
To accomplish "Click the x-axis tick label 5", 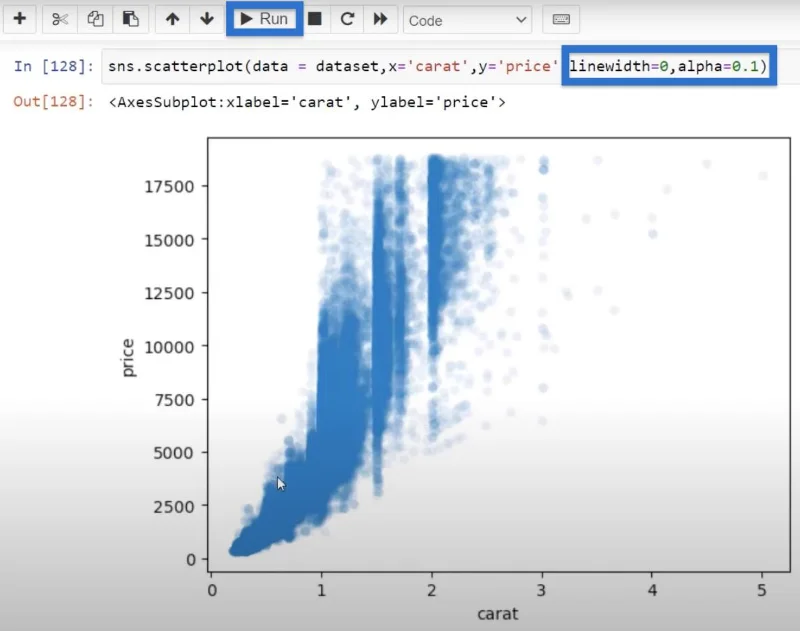I will click(761, 590).
